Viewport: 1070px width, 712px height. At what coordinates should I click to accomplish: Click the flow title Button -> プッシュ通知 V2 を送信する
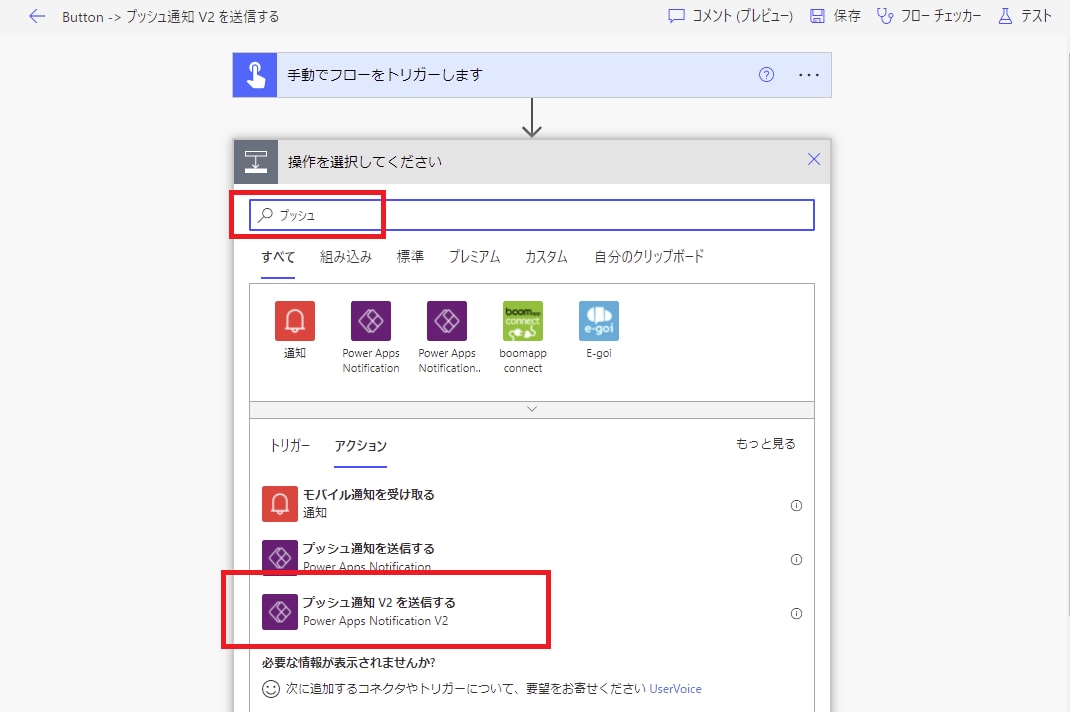coord(170,16)
